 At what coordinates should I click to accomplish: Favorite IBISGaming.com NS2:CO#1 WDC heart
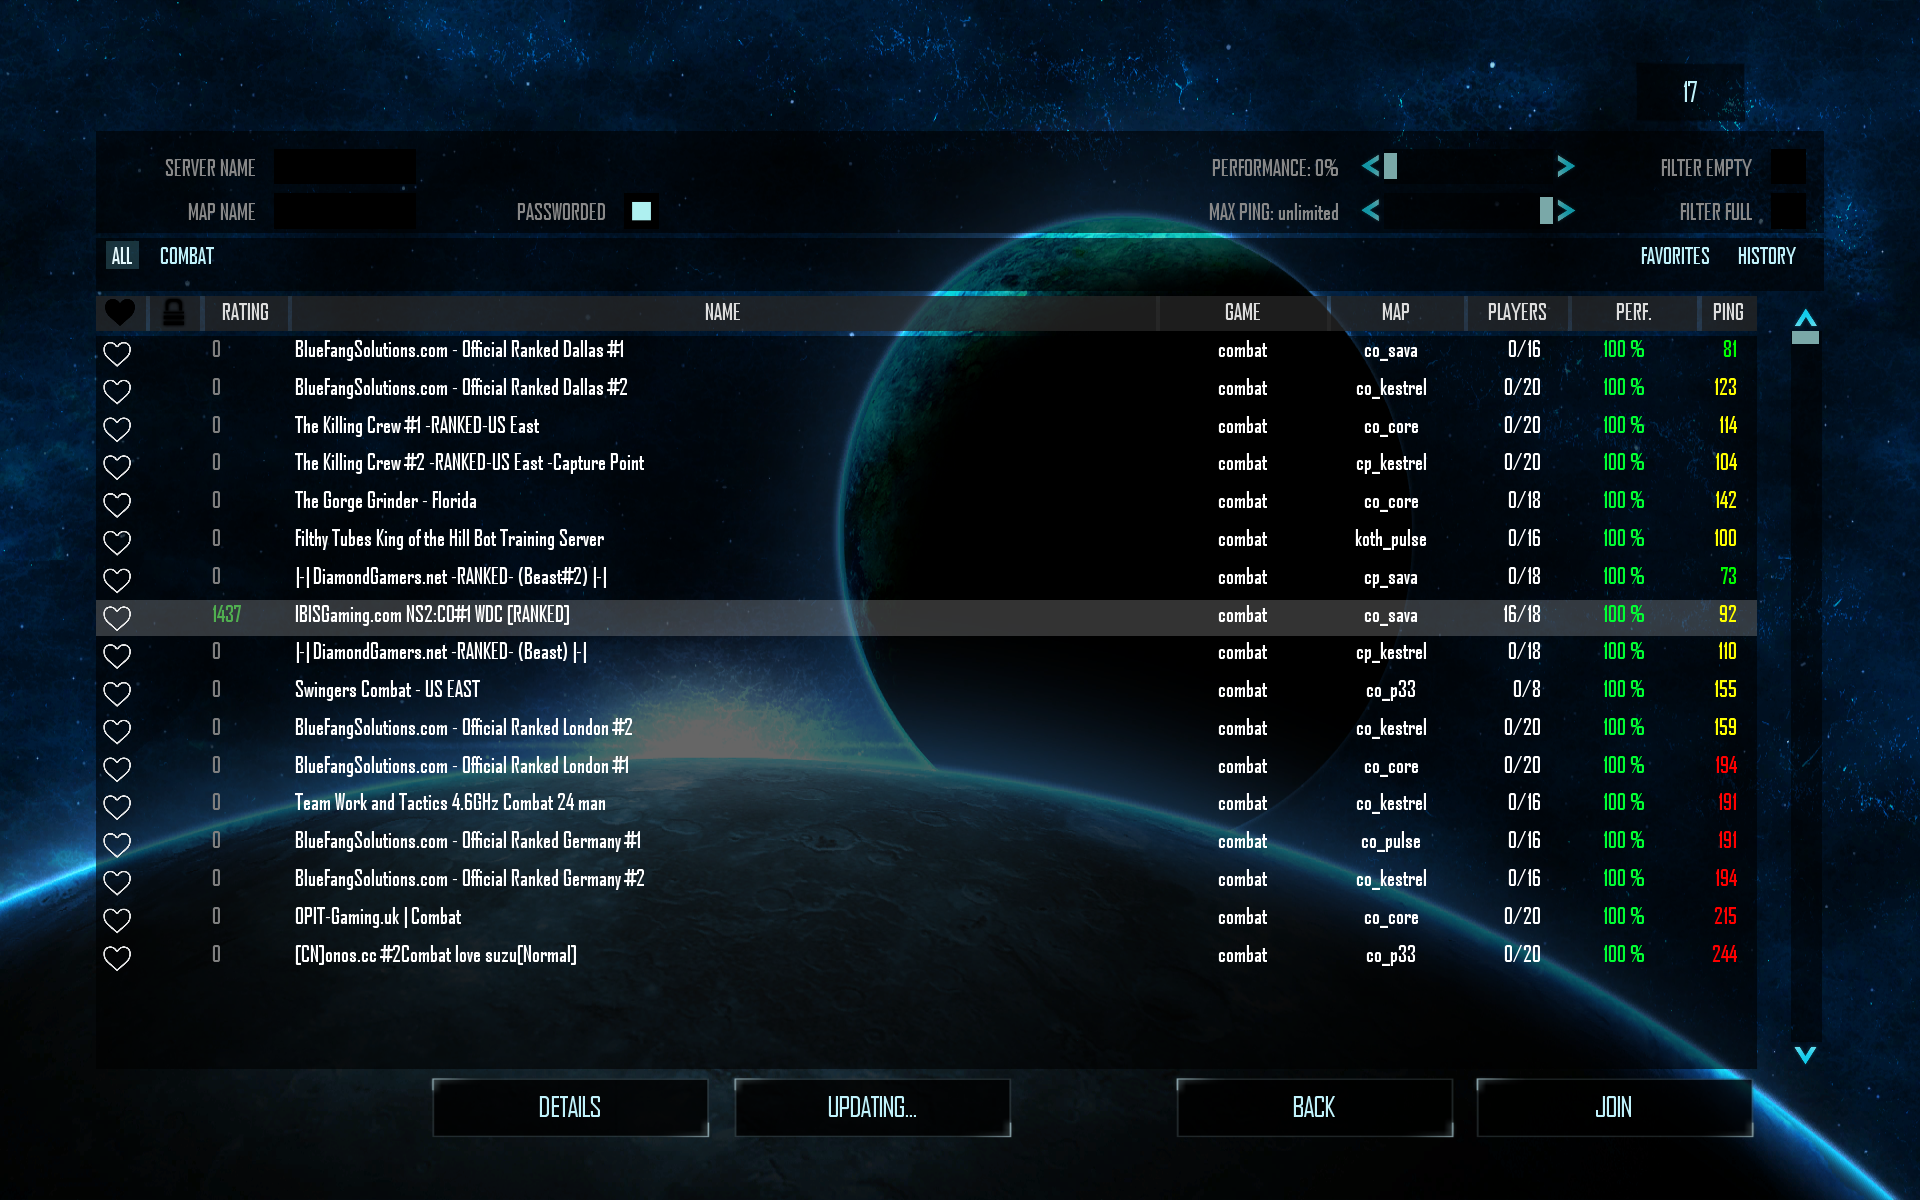click(117, 618)
